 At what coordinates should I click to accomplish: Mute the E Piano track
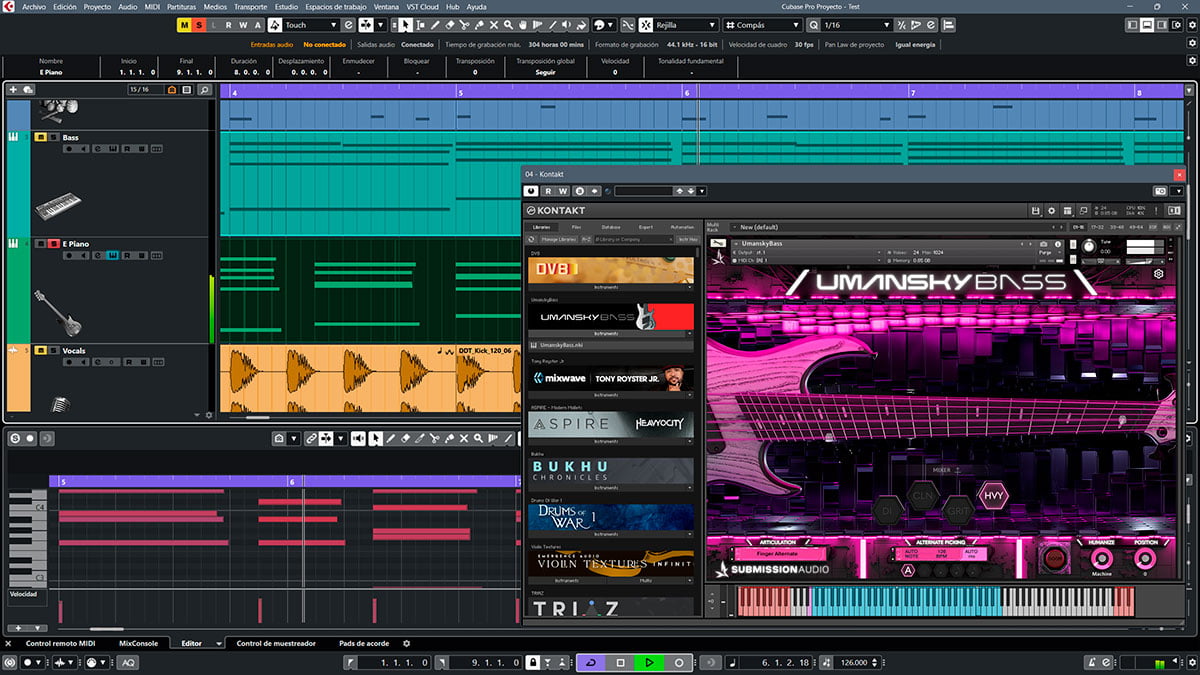[40, 243]
